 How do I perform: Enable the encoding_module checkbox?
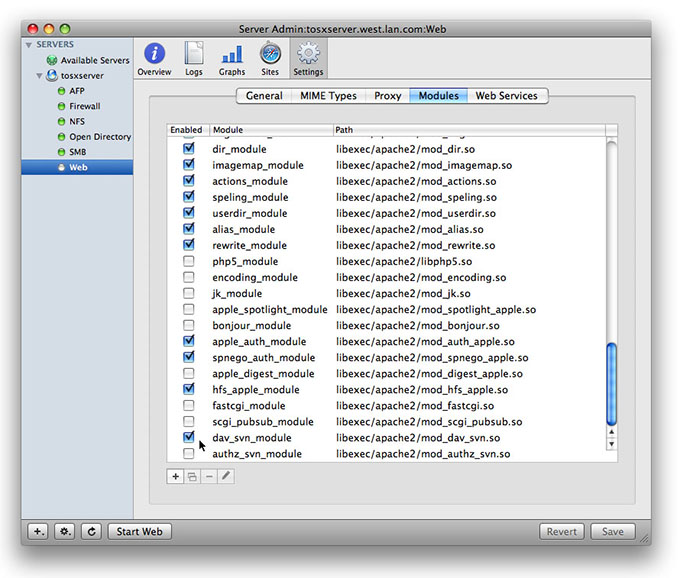pyautogui.click(x=189, y=277)
